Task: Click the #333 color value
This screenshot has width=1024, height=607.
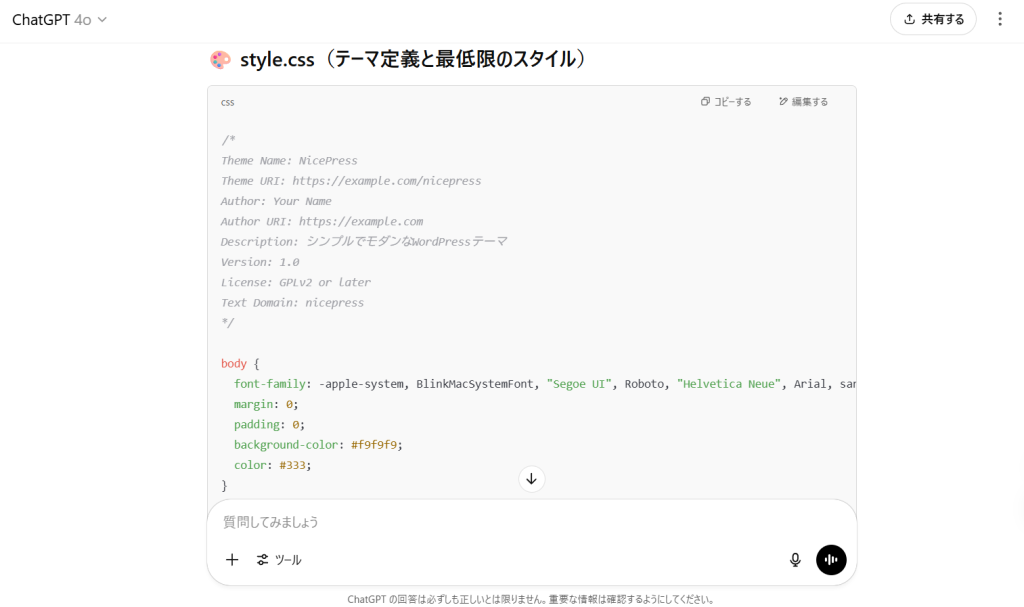Action: point(295,465)
